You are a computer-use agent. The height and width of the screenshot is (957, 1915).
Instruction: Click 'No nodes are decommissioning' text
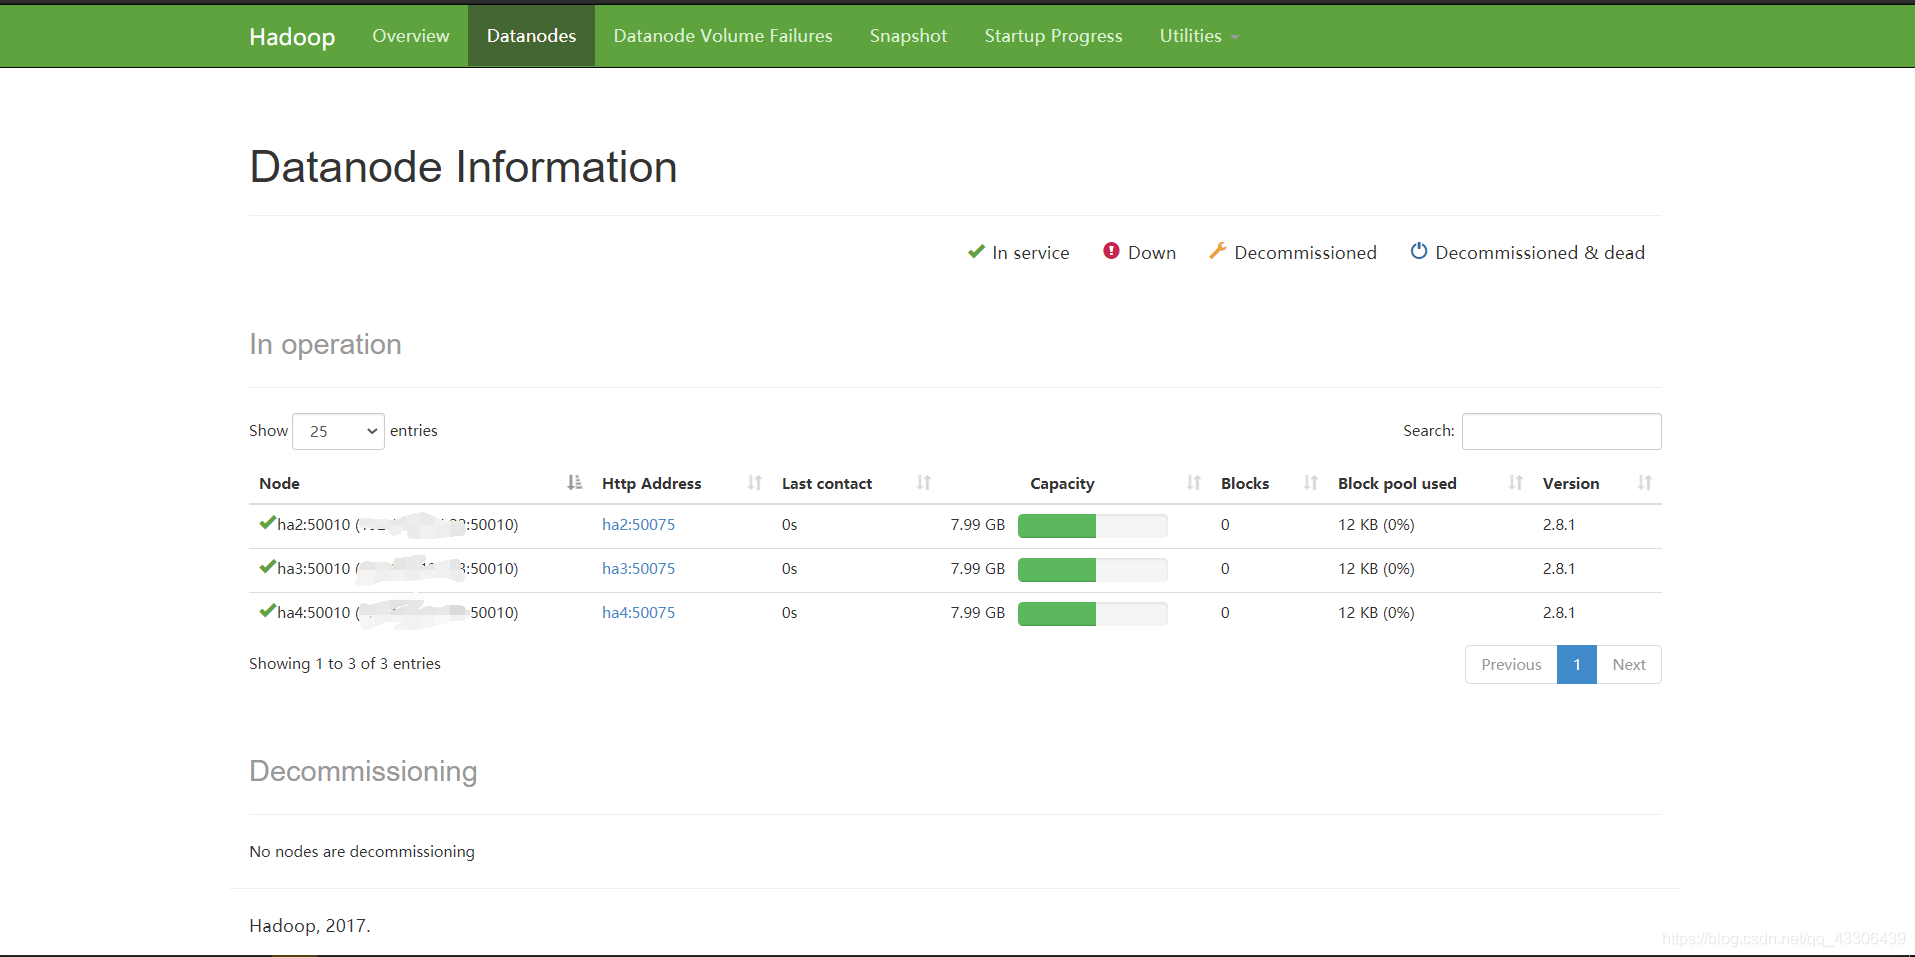(x=362, y=852)
